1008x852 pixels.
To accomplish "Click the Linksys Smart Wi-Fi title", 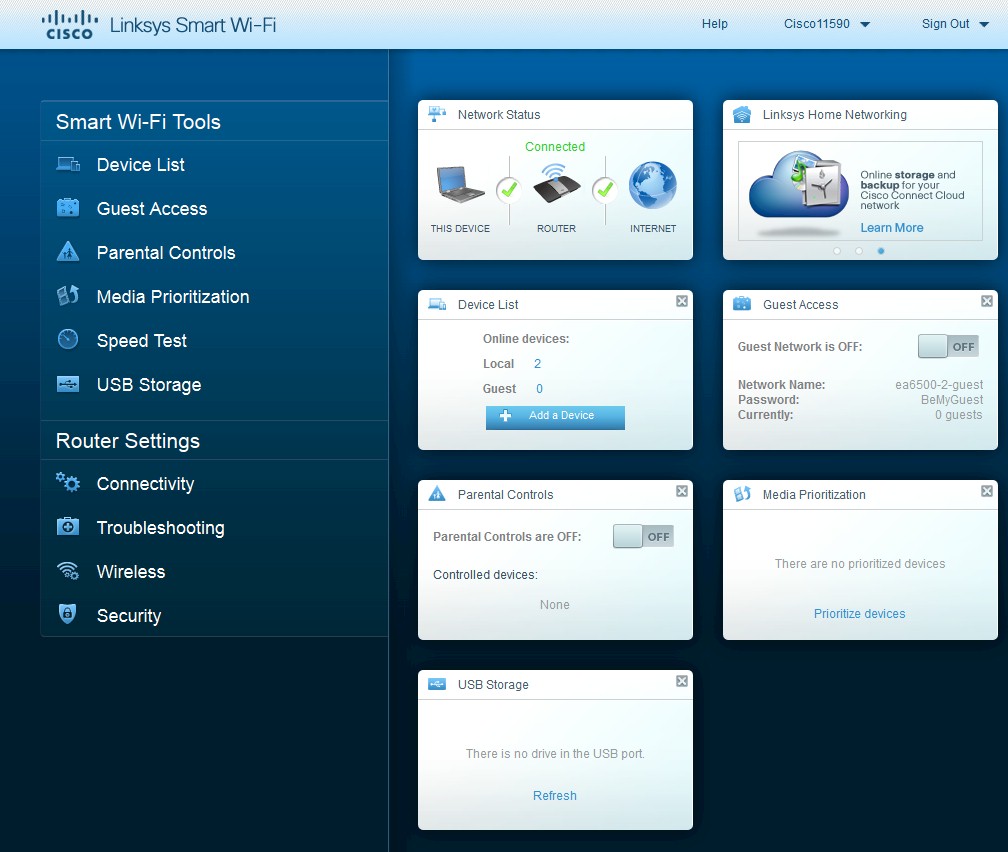I will [193, 25].
